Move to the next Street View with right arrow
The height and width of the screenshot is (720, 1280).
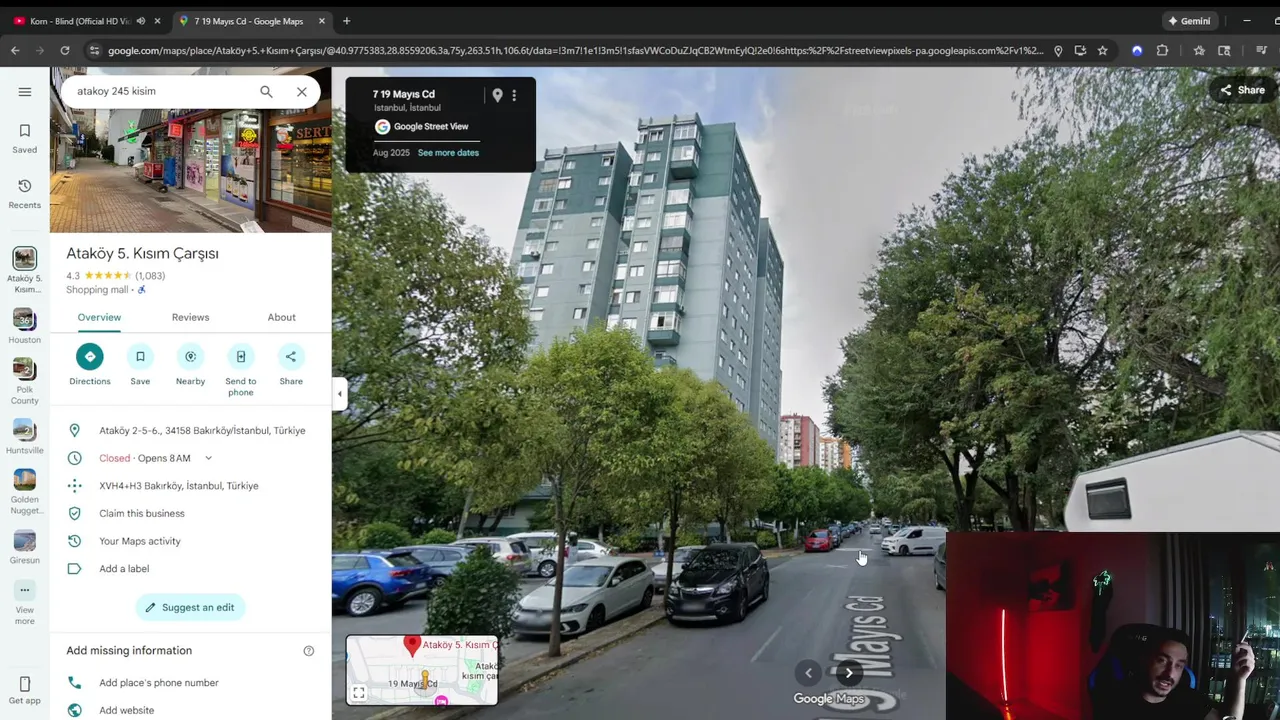(x=849, y=673)
